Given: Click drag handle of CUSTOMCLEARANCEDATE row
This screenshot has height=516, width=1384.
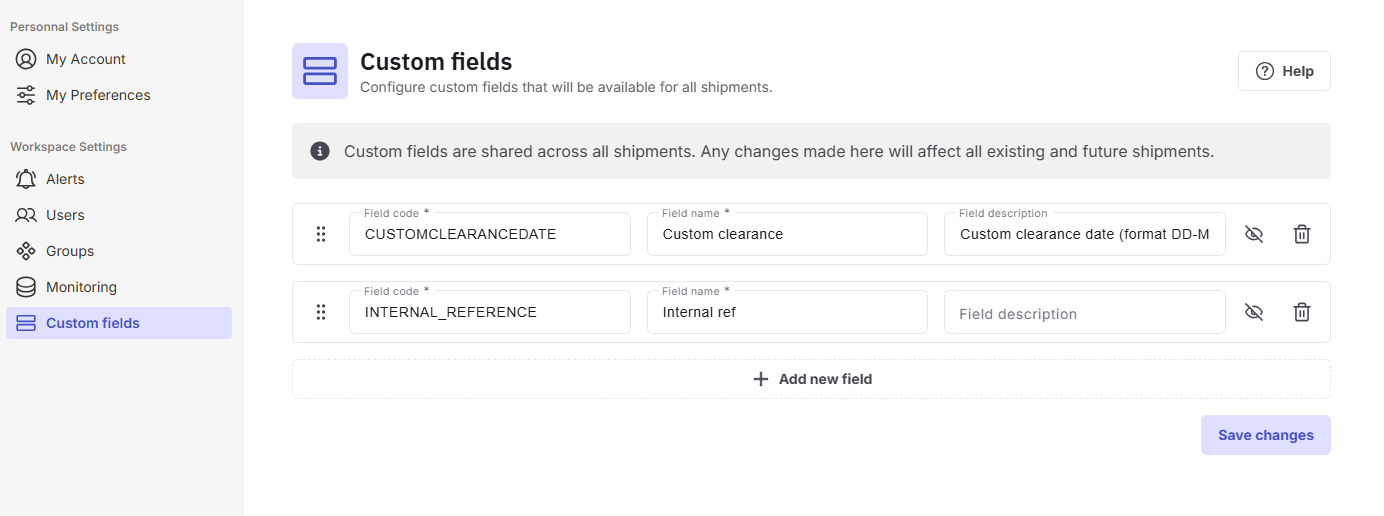Looking at the screenshot, I should pyautogui.click(x=321, y=234).
